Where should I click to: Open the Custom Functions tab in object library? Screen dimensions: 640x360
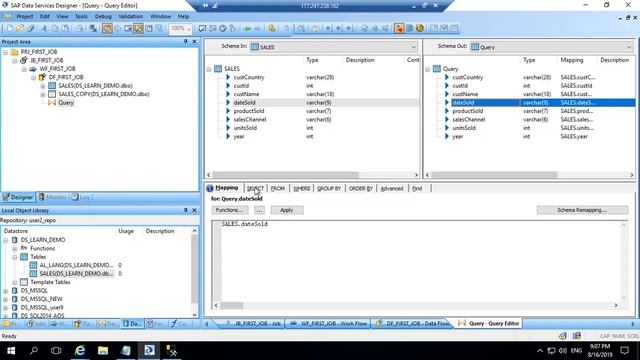[180, 324]
